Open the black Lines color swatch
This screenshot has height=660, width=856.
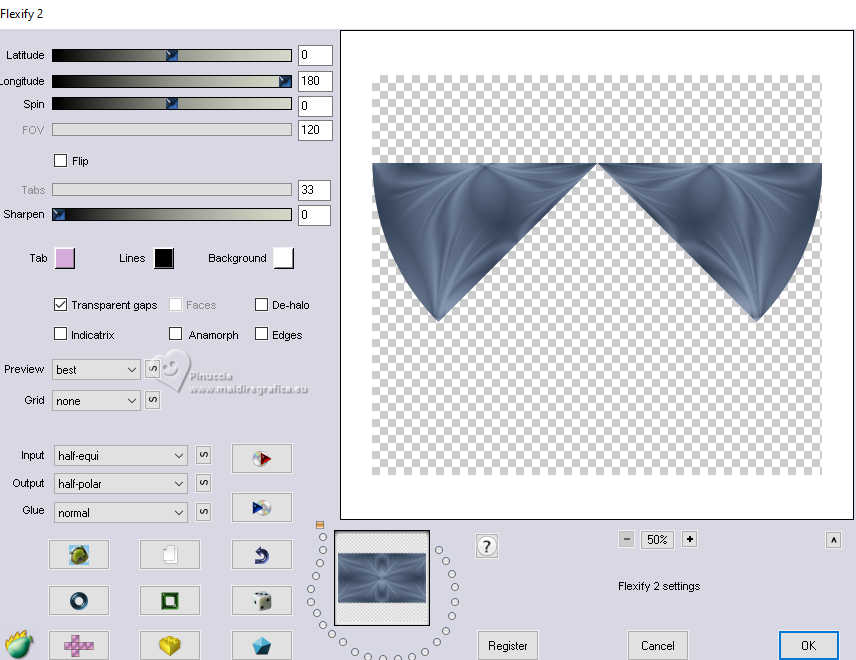click(x=164, y=258)
